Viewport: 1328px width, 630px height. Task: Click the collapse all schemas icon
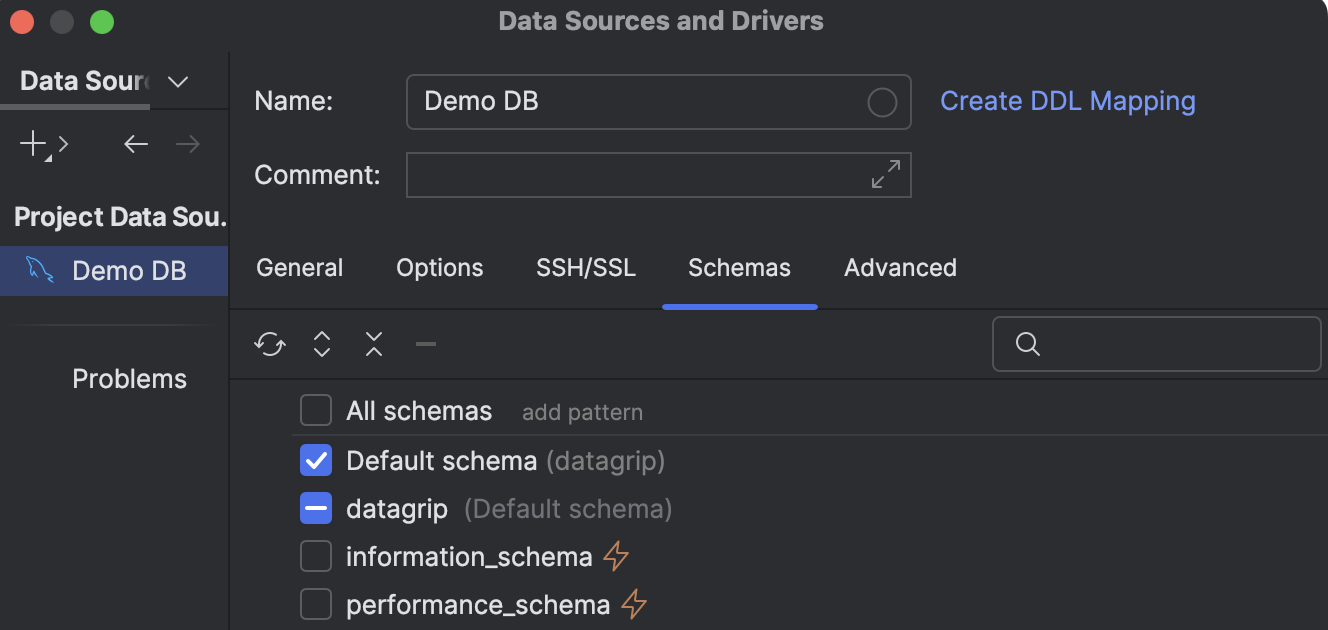pyautogui.click(x=373, y=343)
